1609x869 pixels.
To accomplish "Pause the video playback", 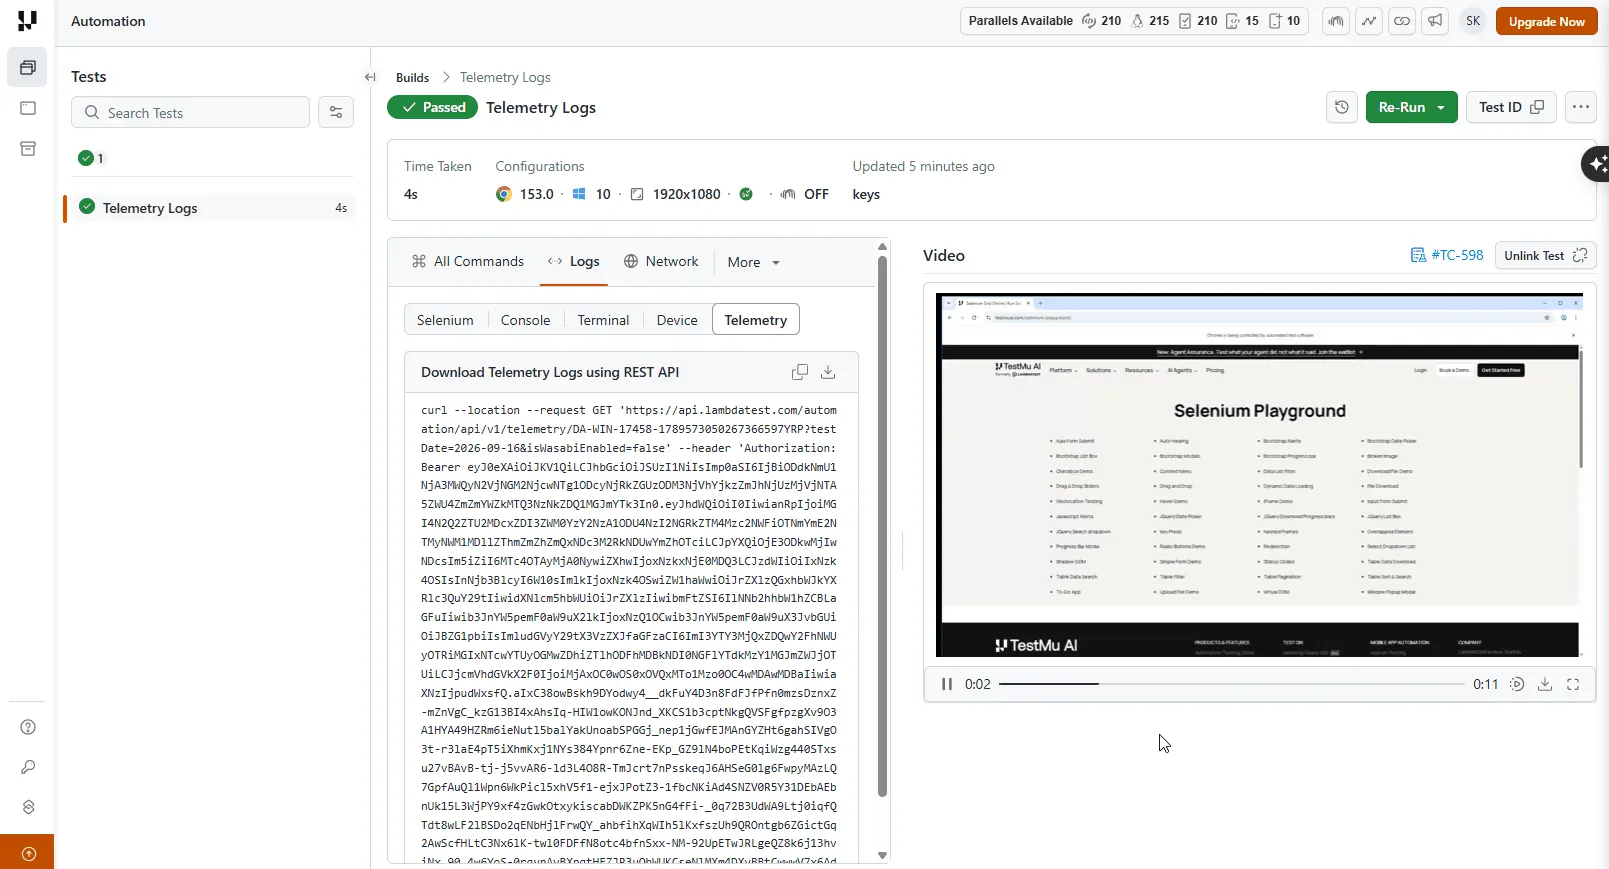I will [x=947, y=684].
